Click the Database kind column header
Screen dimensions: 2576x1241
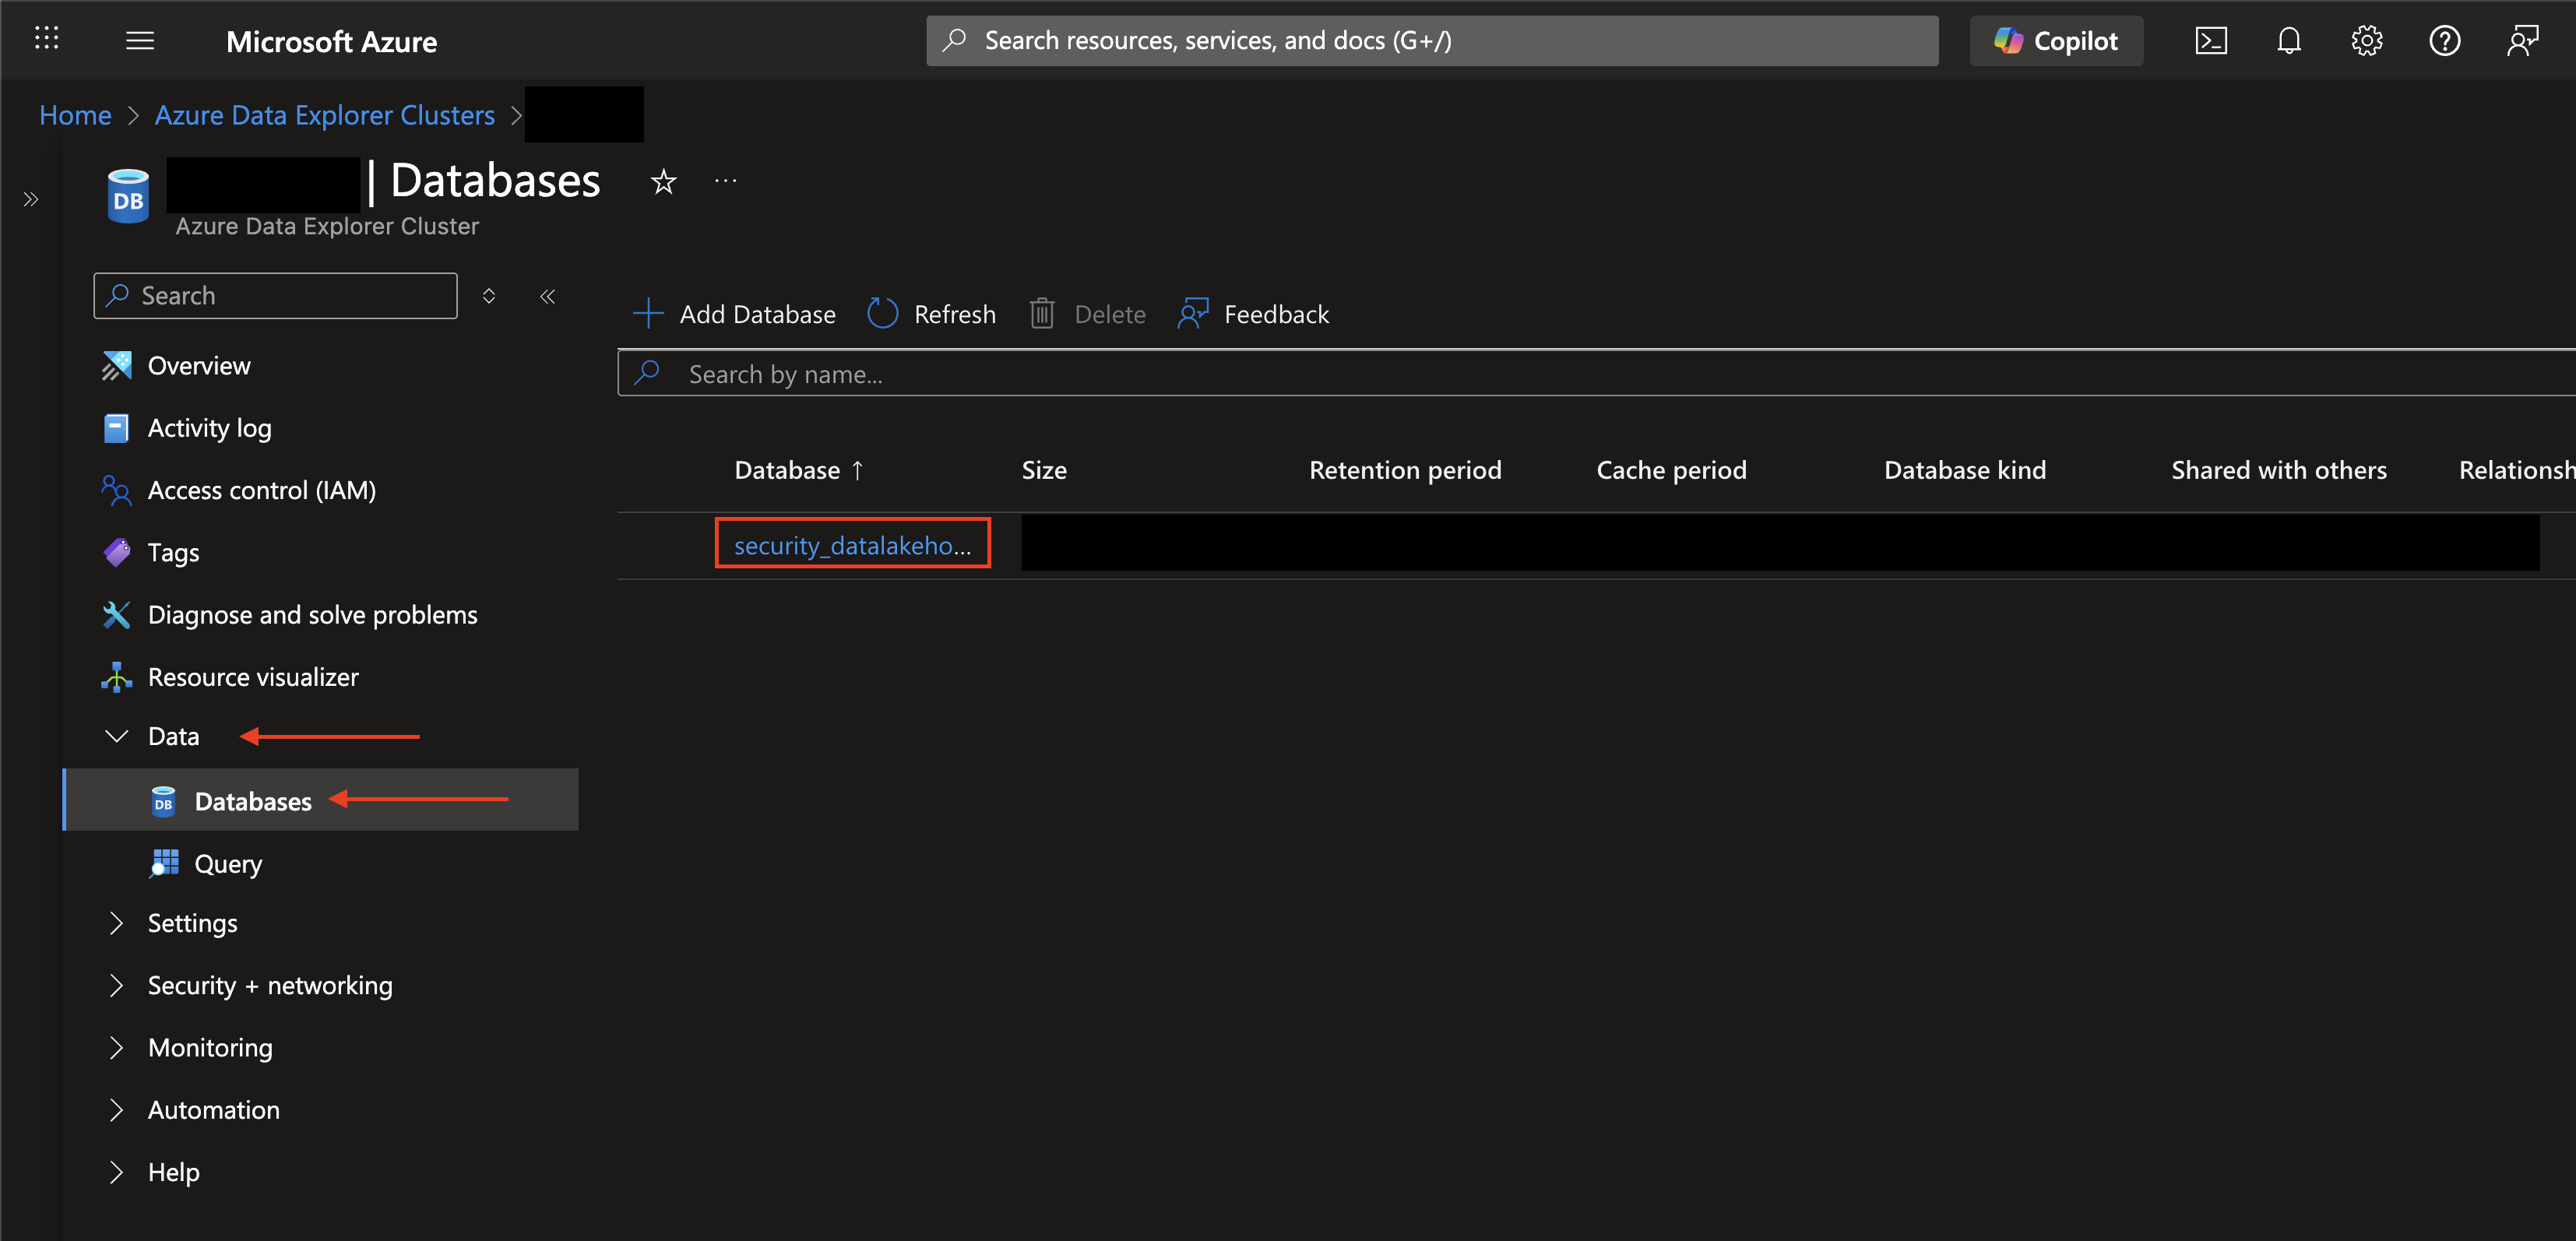[x=1965, y=470]
